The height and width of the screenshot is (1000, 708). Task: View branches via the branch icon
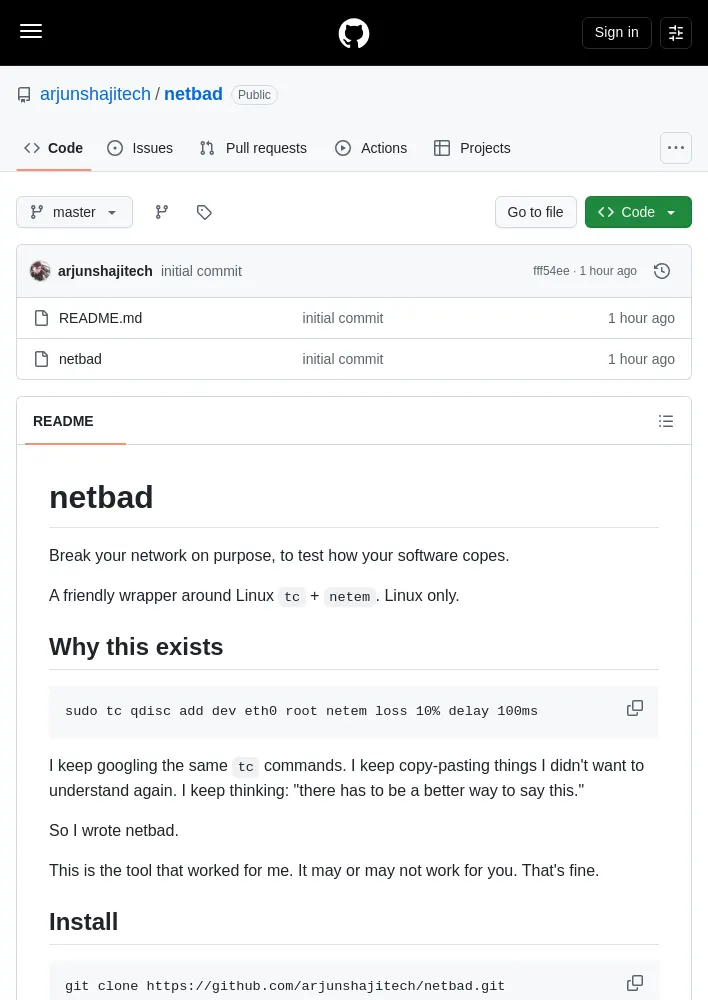[x=162, y=212]
